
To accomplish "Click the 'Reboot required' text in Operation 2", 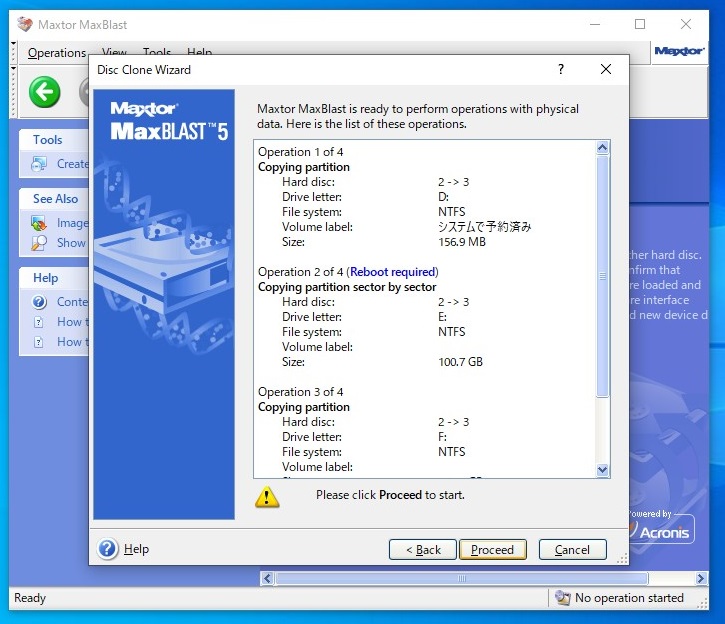I will [393, 272].
